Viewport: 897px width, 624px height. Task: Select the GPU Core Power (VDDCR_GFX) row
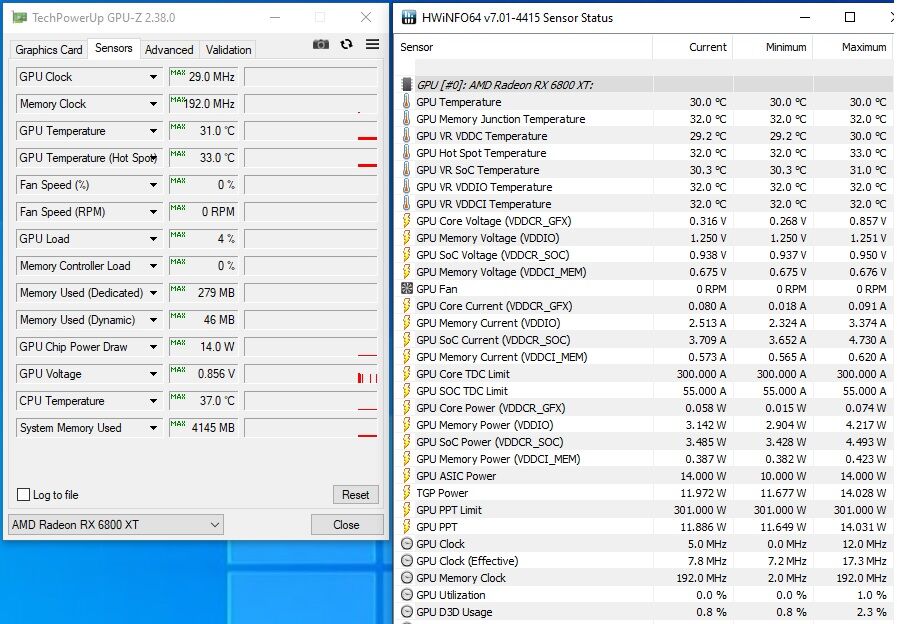(x=644, y=408)
